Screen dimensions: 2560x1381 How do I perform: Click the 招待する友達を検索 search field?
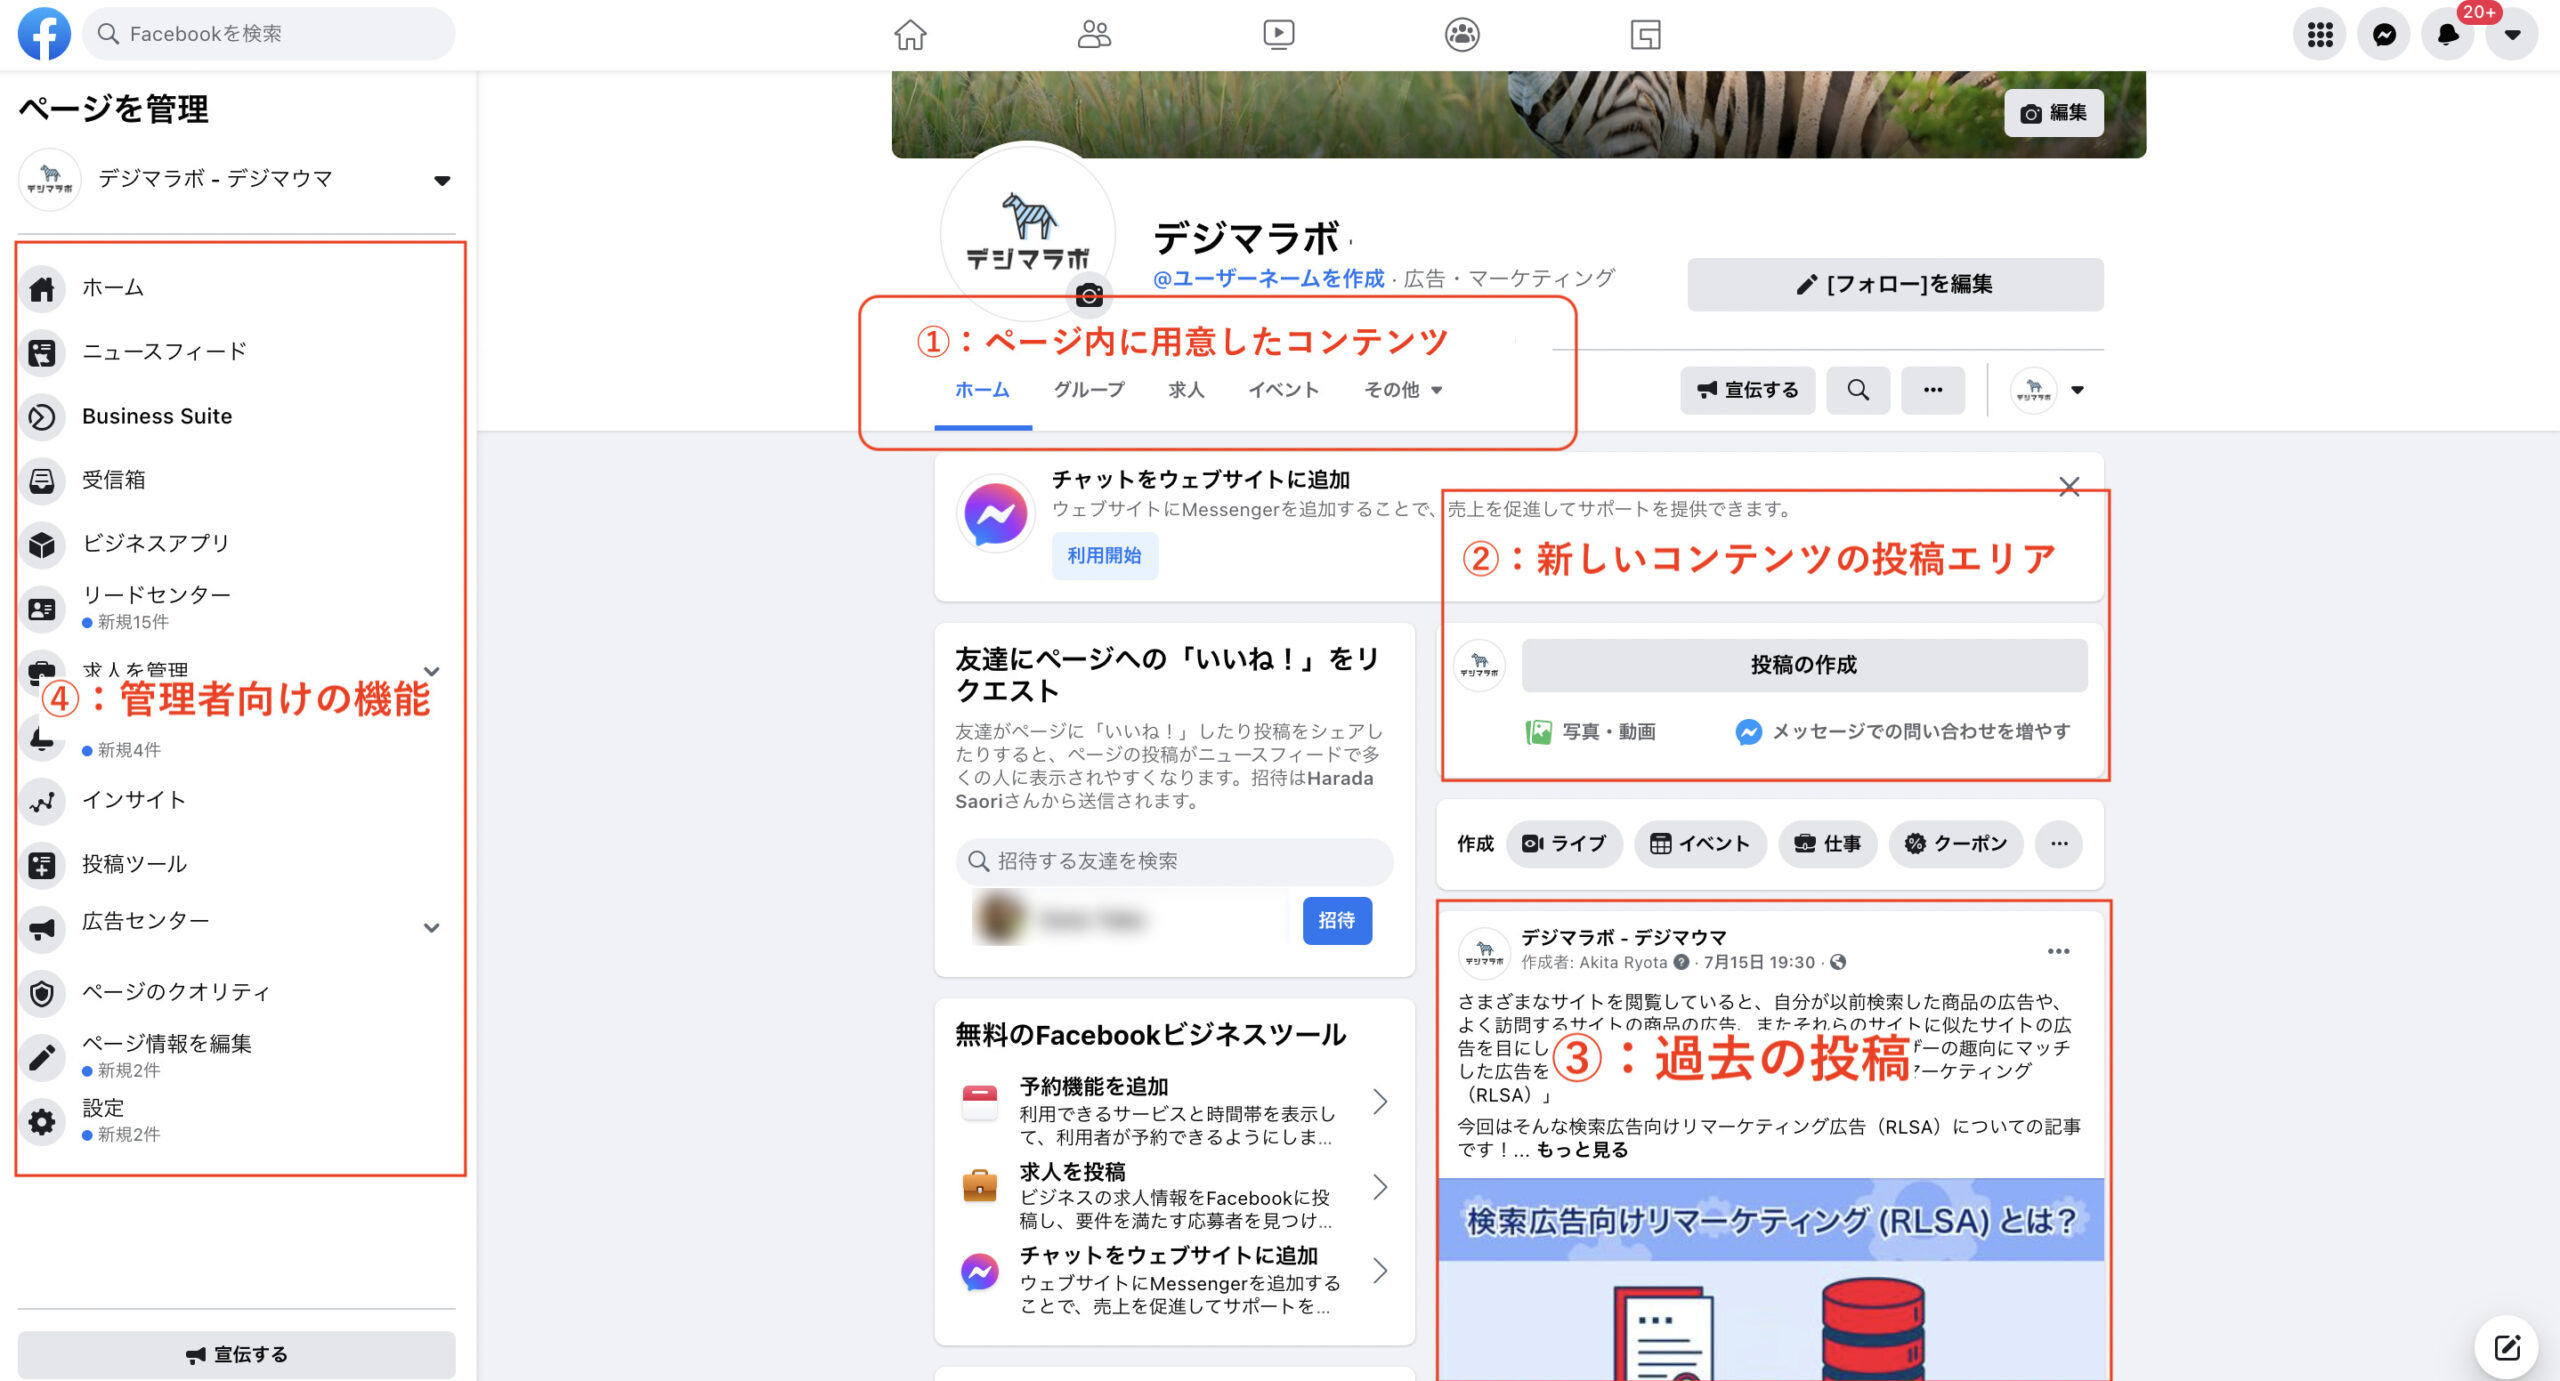pos(1174,862)
